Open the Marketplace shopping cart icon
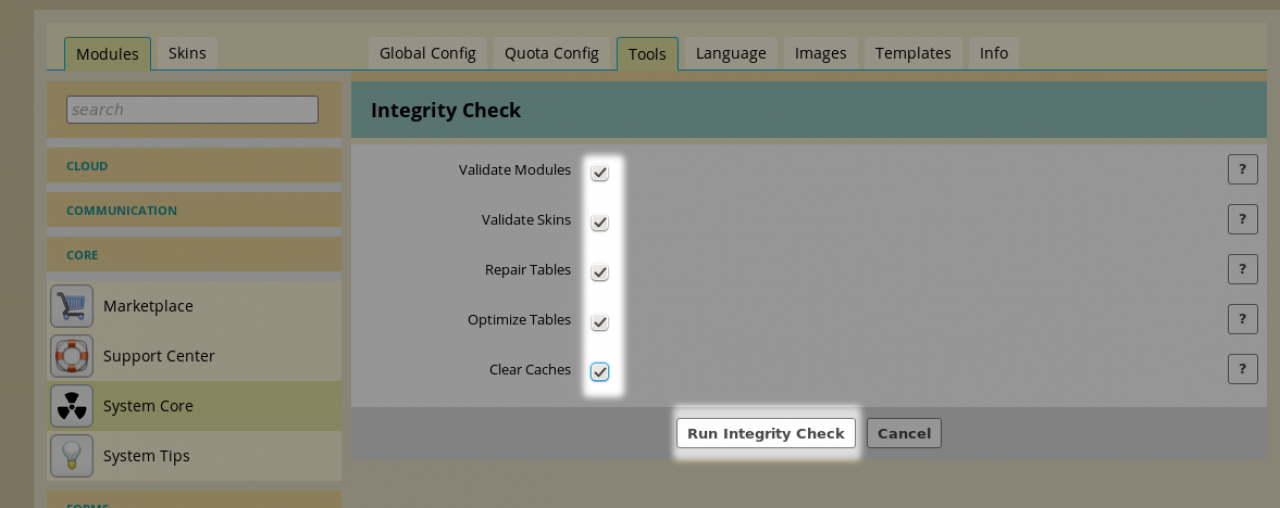 point(71,306)
